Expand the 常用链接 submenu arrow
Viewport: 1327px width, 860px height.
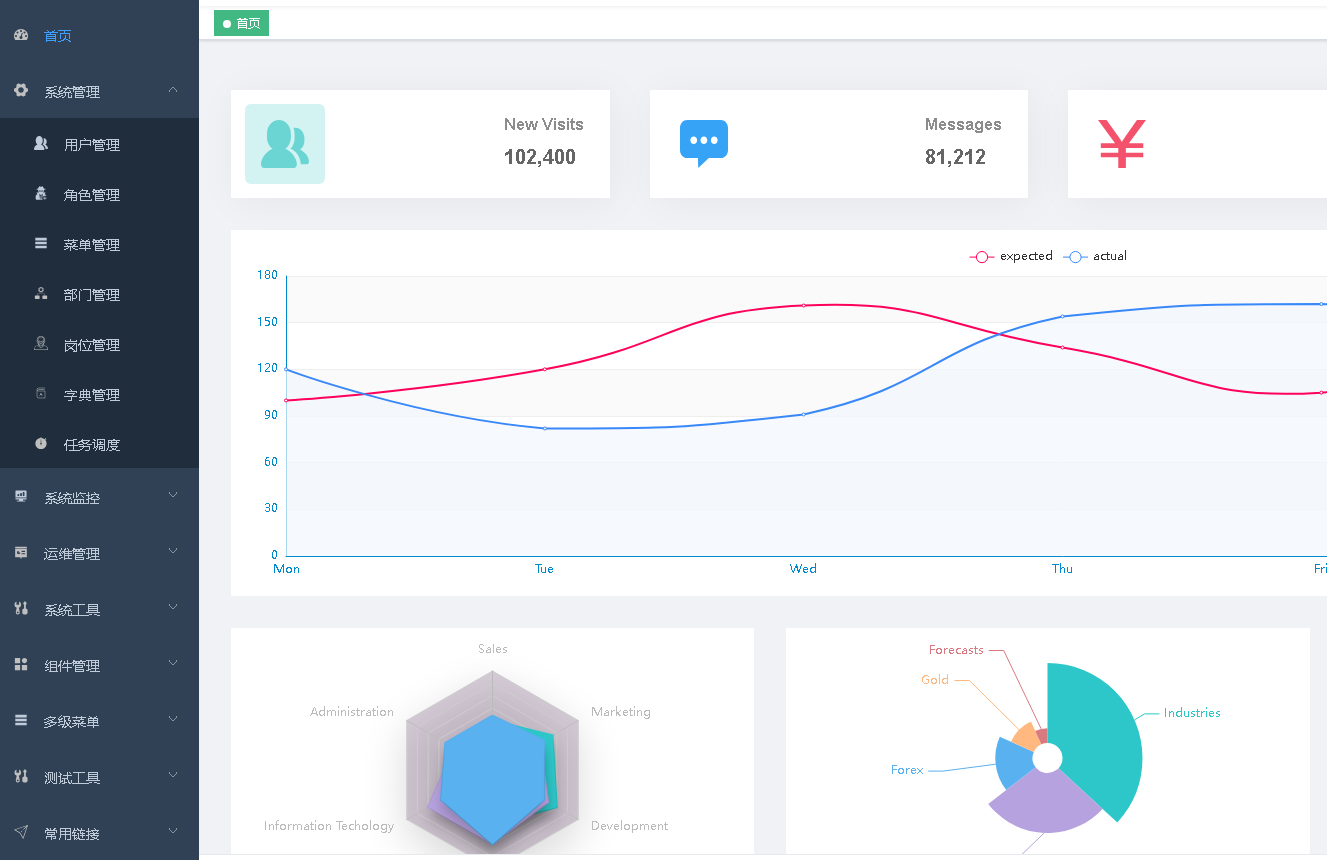point(173,831)
